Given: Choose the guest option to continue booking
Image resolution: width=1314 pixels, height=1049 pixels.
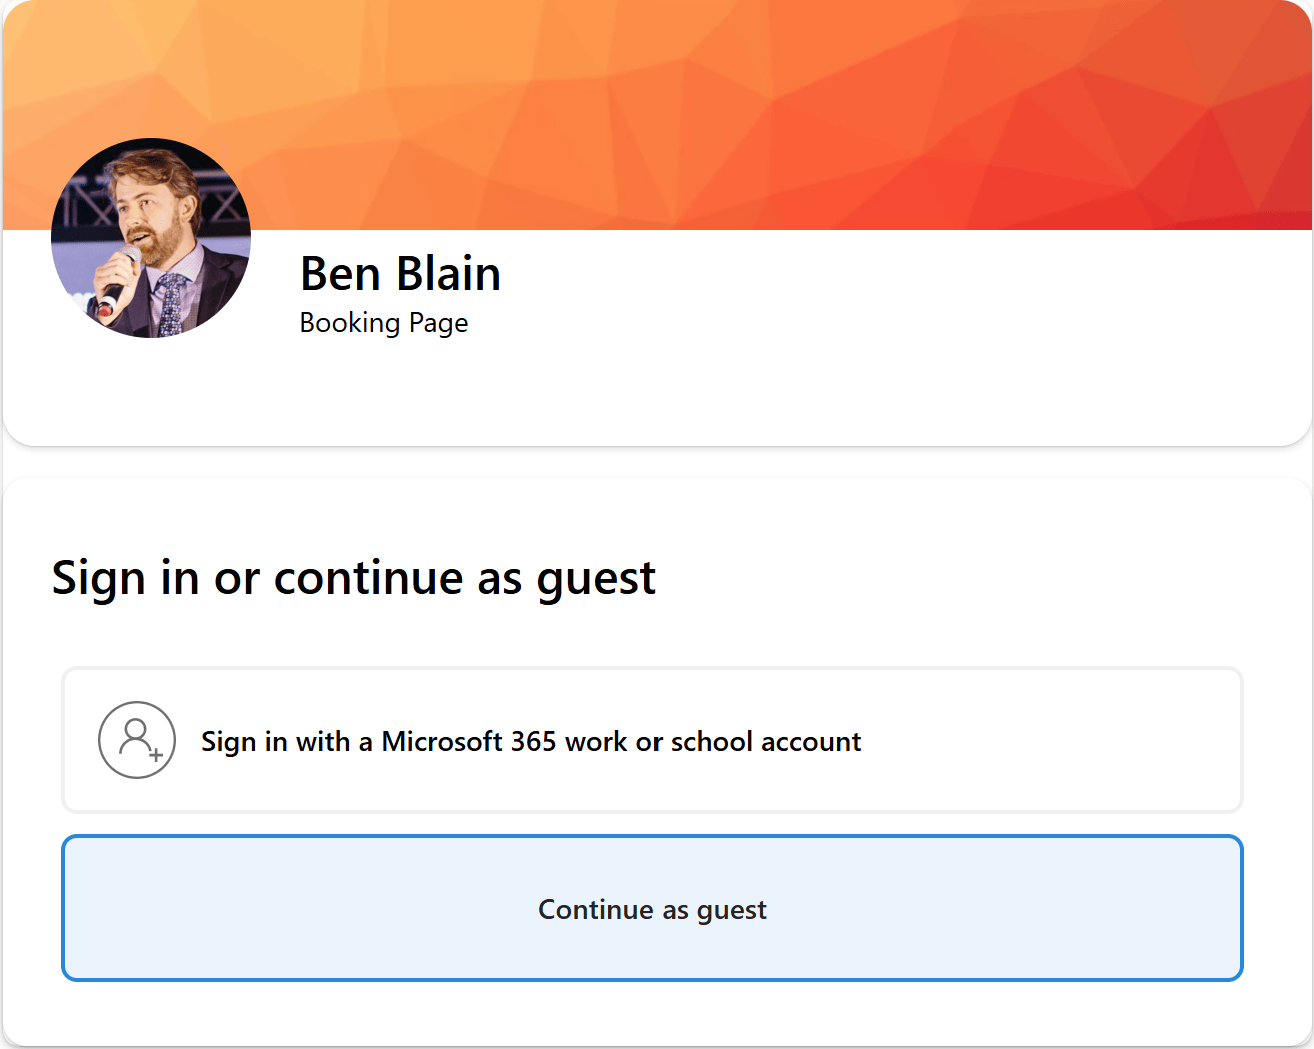Looking at the screenshot, I should (x=651, y=908).
